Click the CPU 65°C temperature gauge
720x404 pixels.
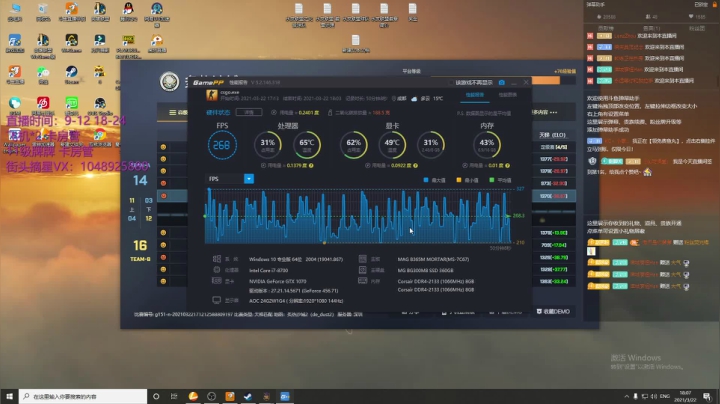pyautogui.click(x=307, y=145)
